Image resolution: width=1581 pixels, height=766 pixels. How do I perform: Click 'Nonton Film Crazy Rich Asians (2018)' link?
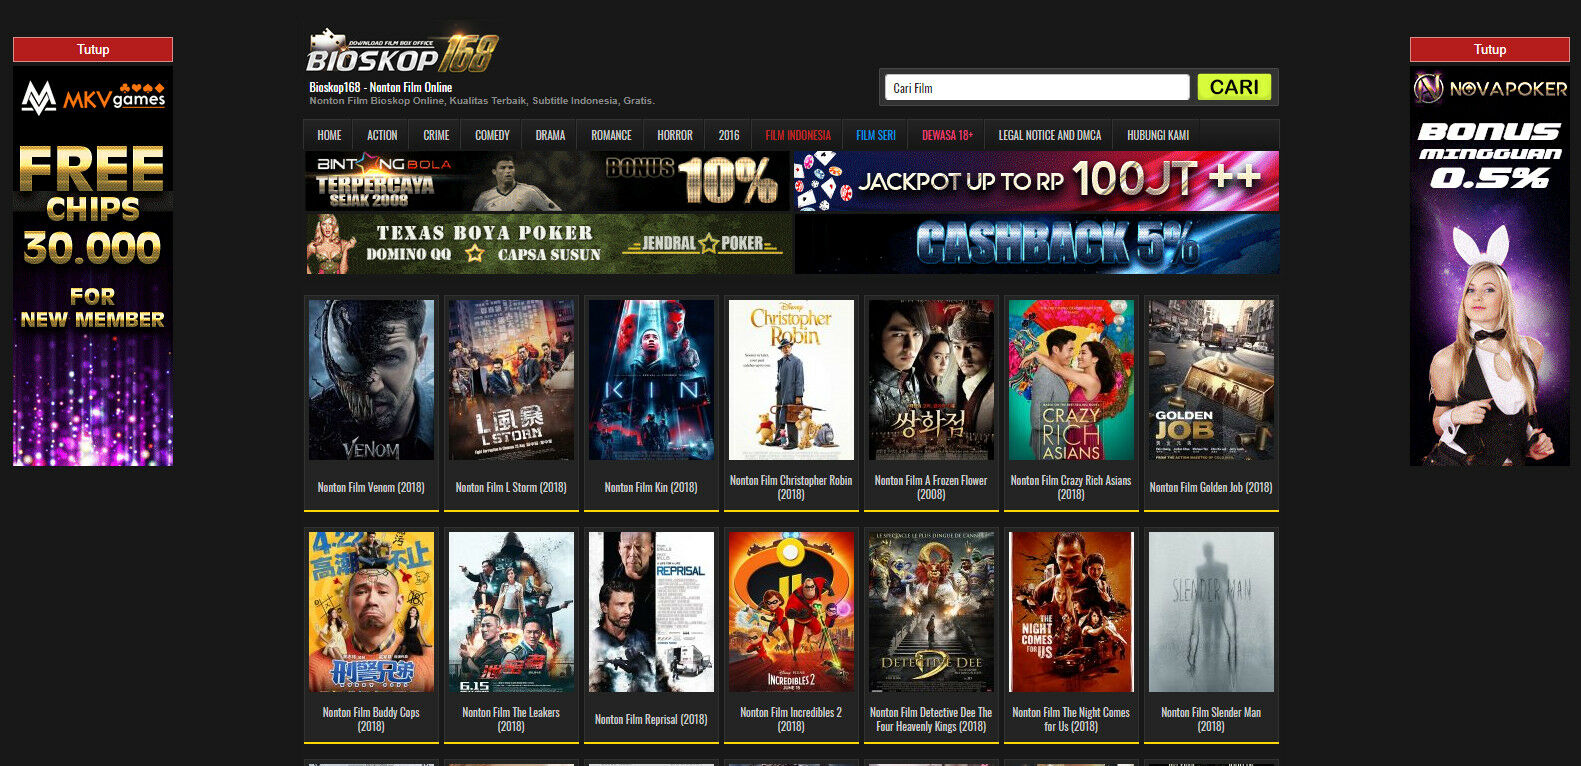coord(1071,487)
